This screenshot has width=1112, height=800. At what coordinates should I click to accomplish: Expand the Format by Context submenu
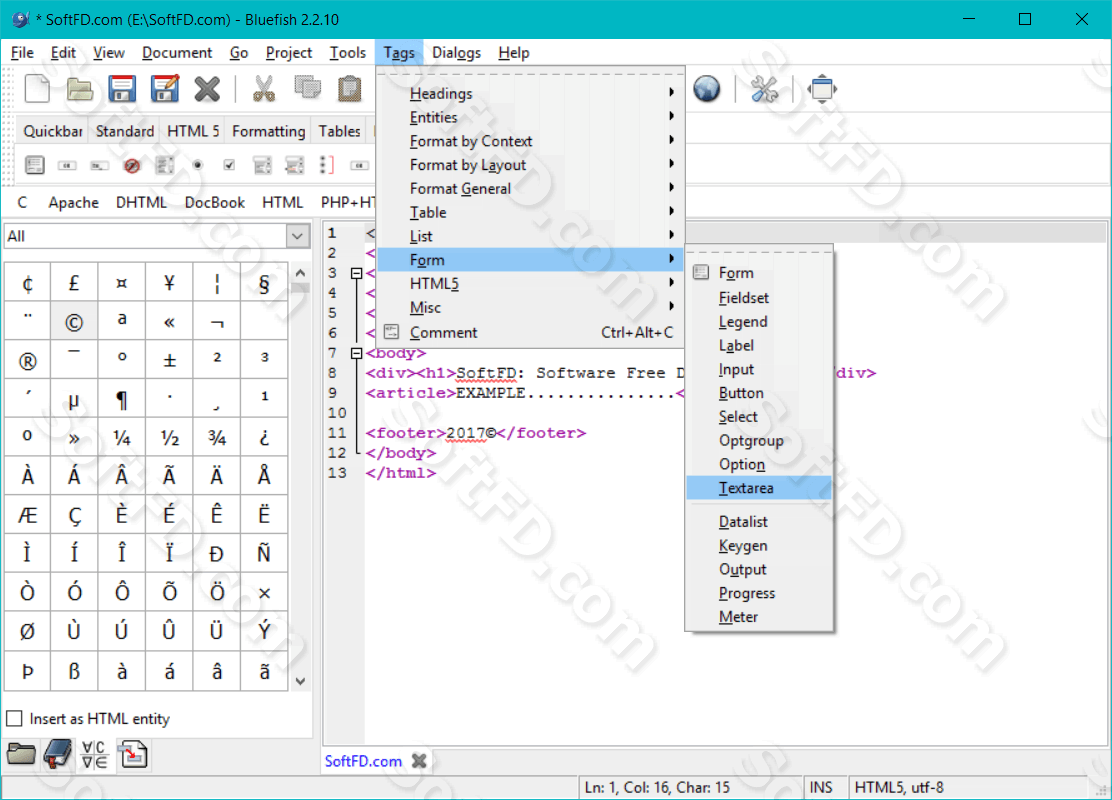[x=530, y=141]
